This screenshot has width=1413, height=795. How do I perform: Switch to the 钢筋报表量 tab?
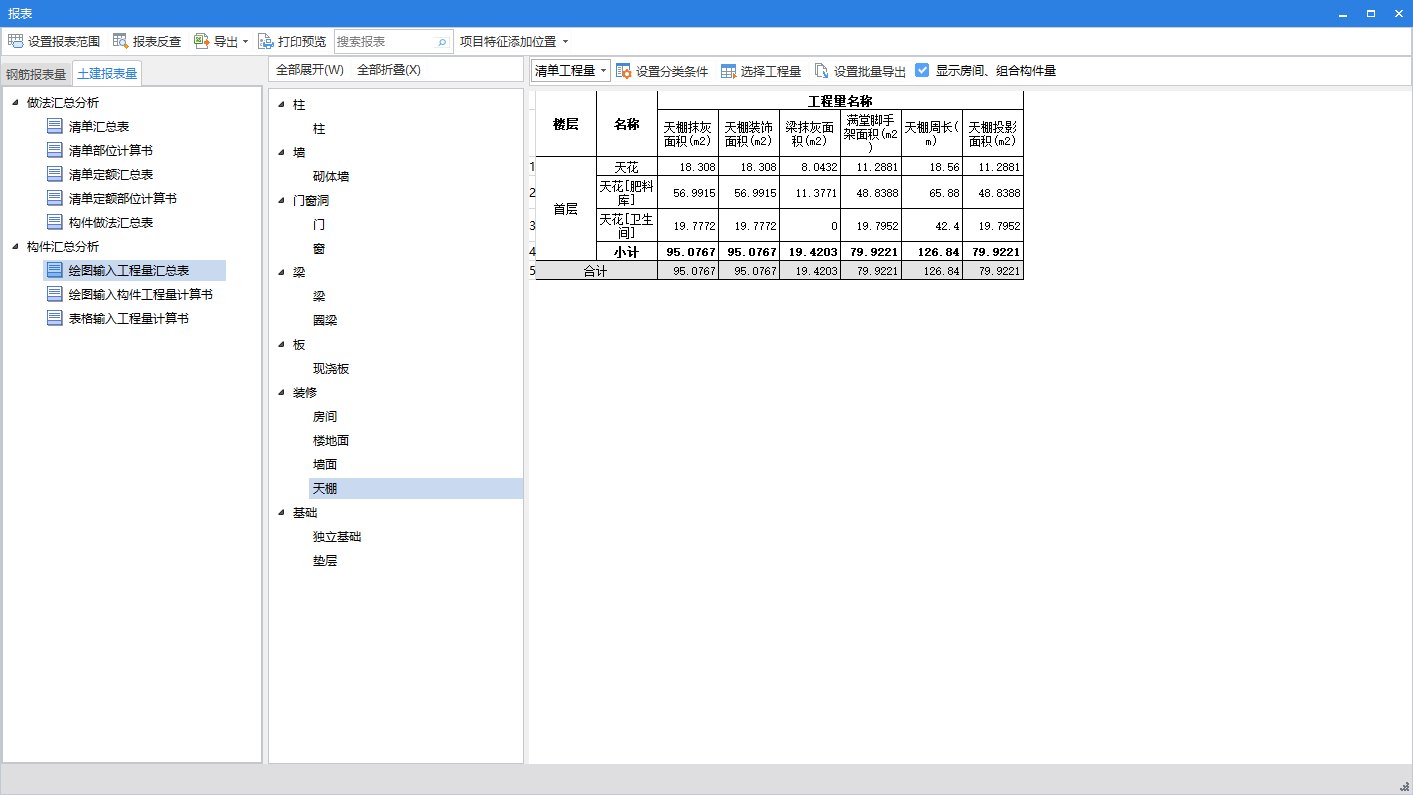(36, 74)
